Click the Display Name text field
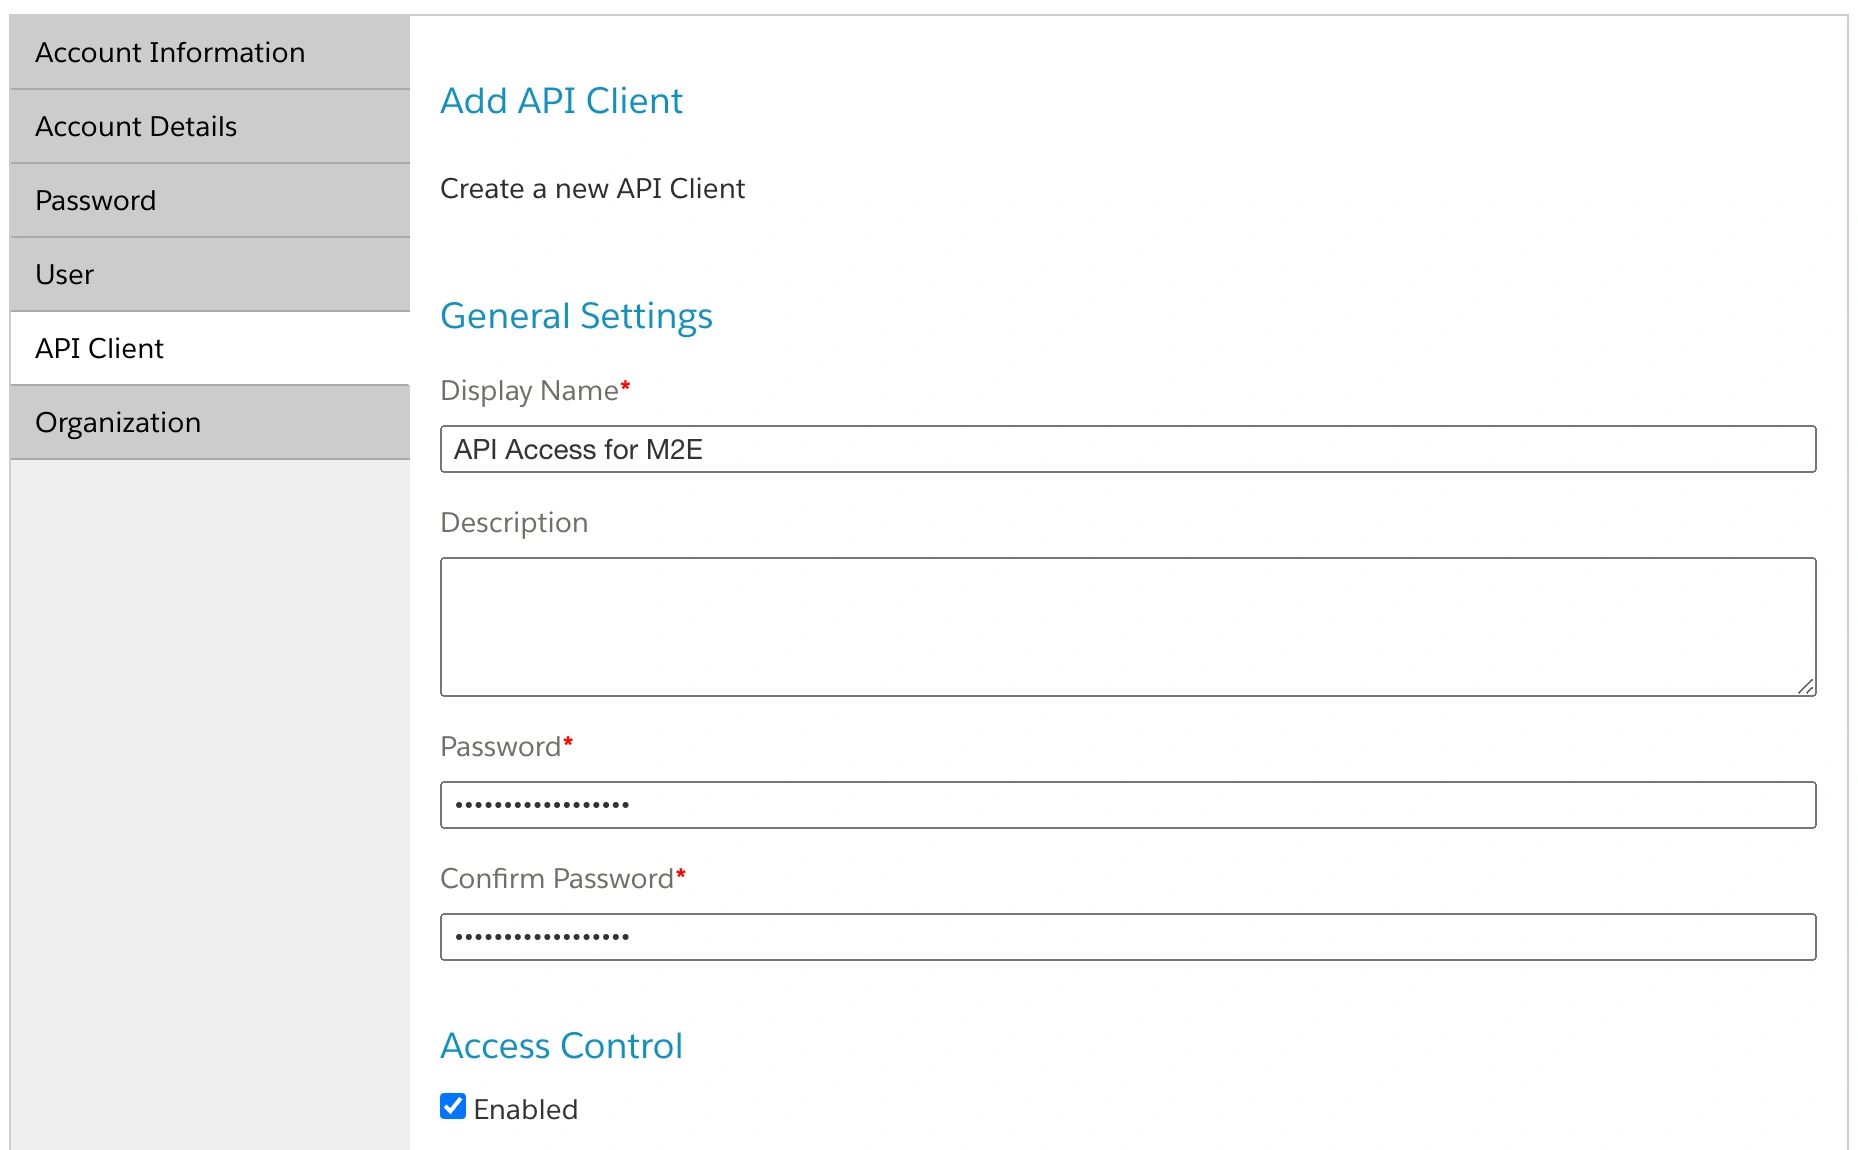1858x1150 pixels. click(x=1127, y=449)
